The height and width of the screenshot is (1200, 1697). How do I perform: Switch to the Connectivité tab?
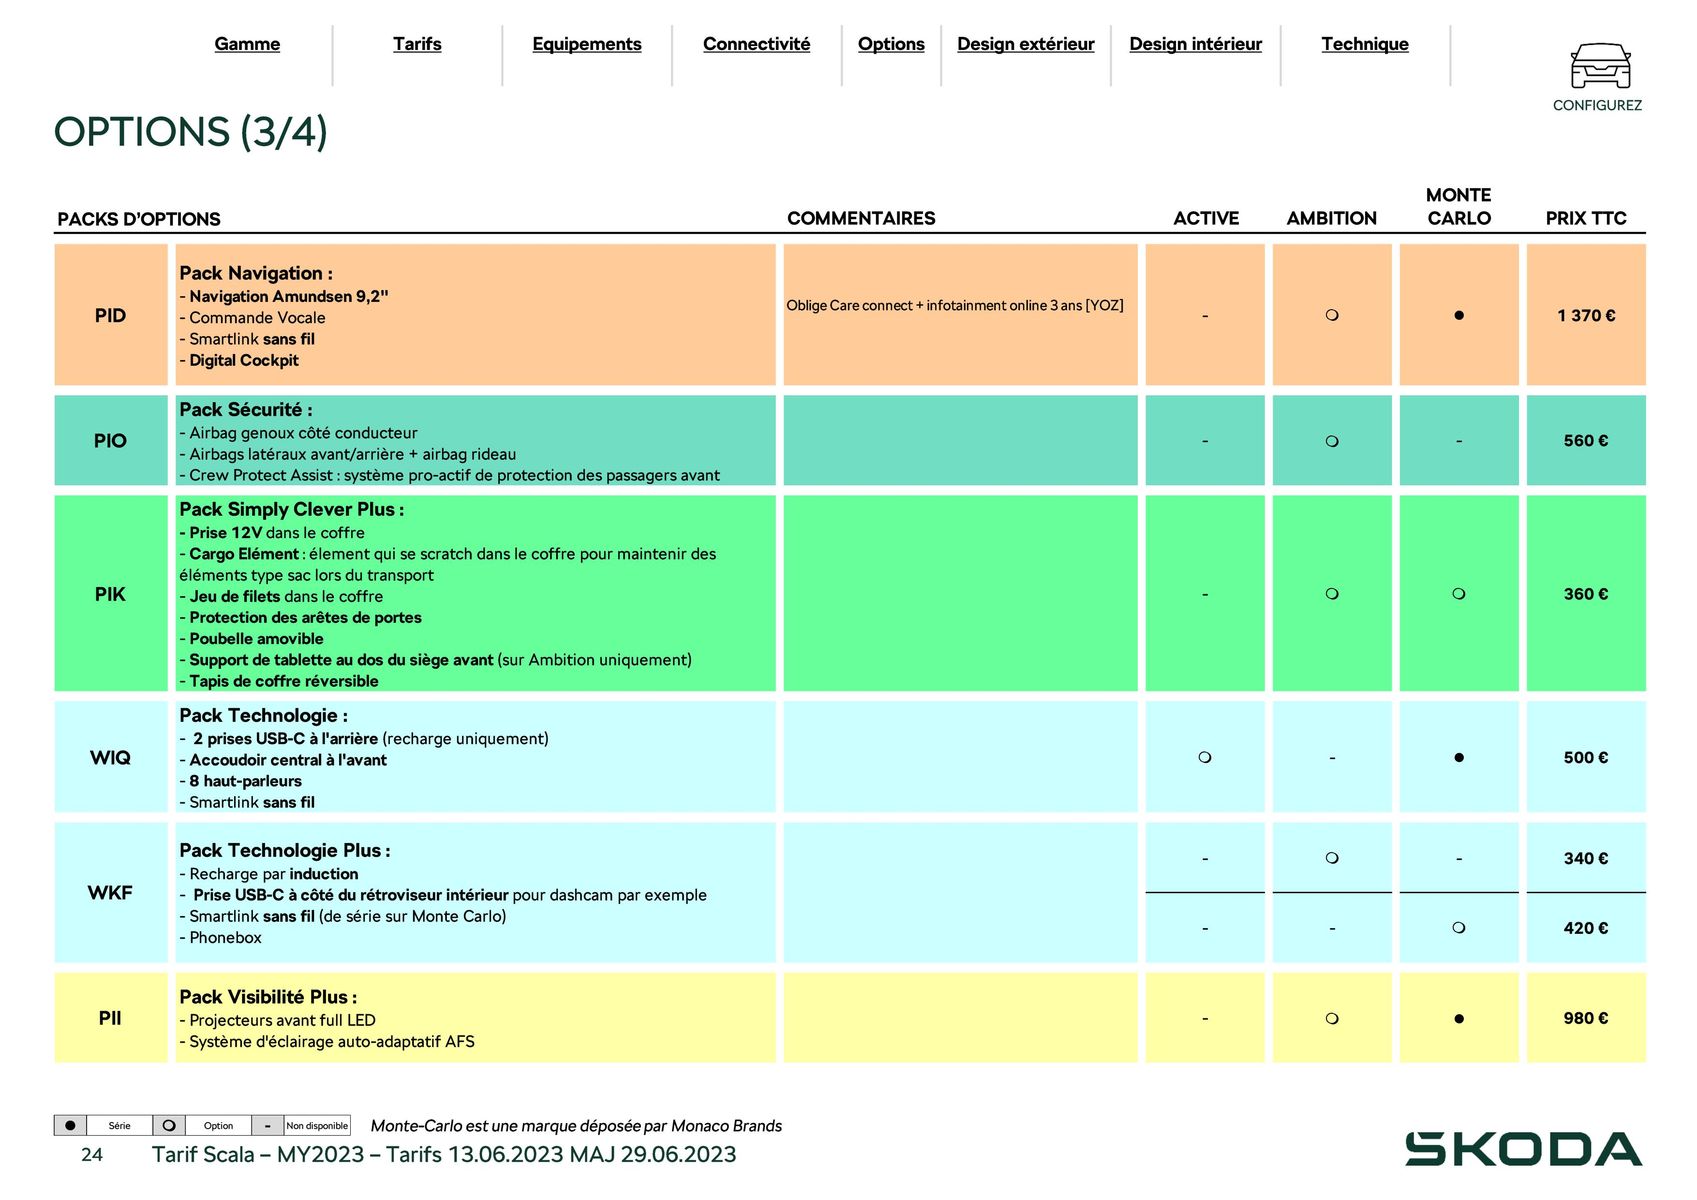coord(757,44)
